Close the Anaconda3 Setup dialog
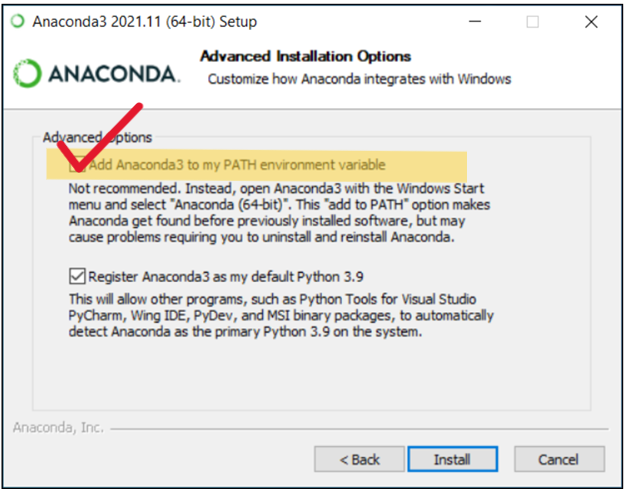This screenshot has width=624, height=489. coord(591,22)
